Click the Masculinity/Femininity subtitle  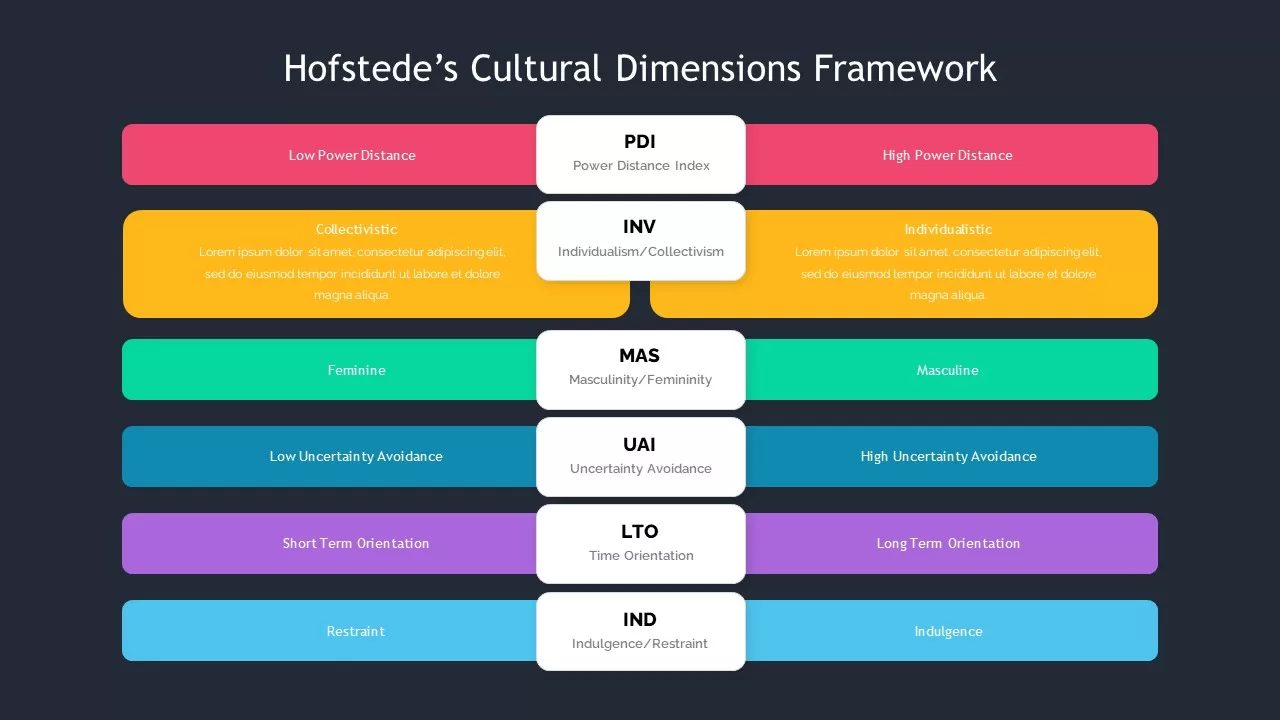pyautogui.click(x=641, y=380)
